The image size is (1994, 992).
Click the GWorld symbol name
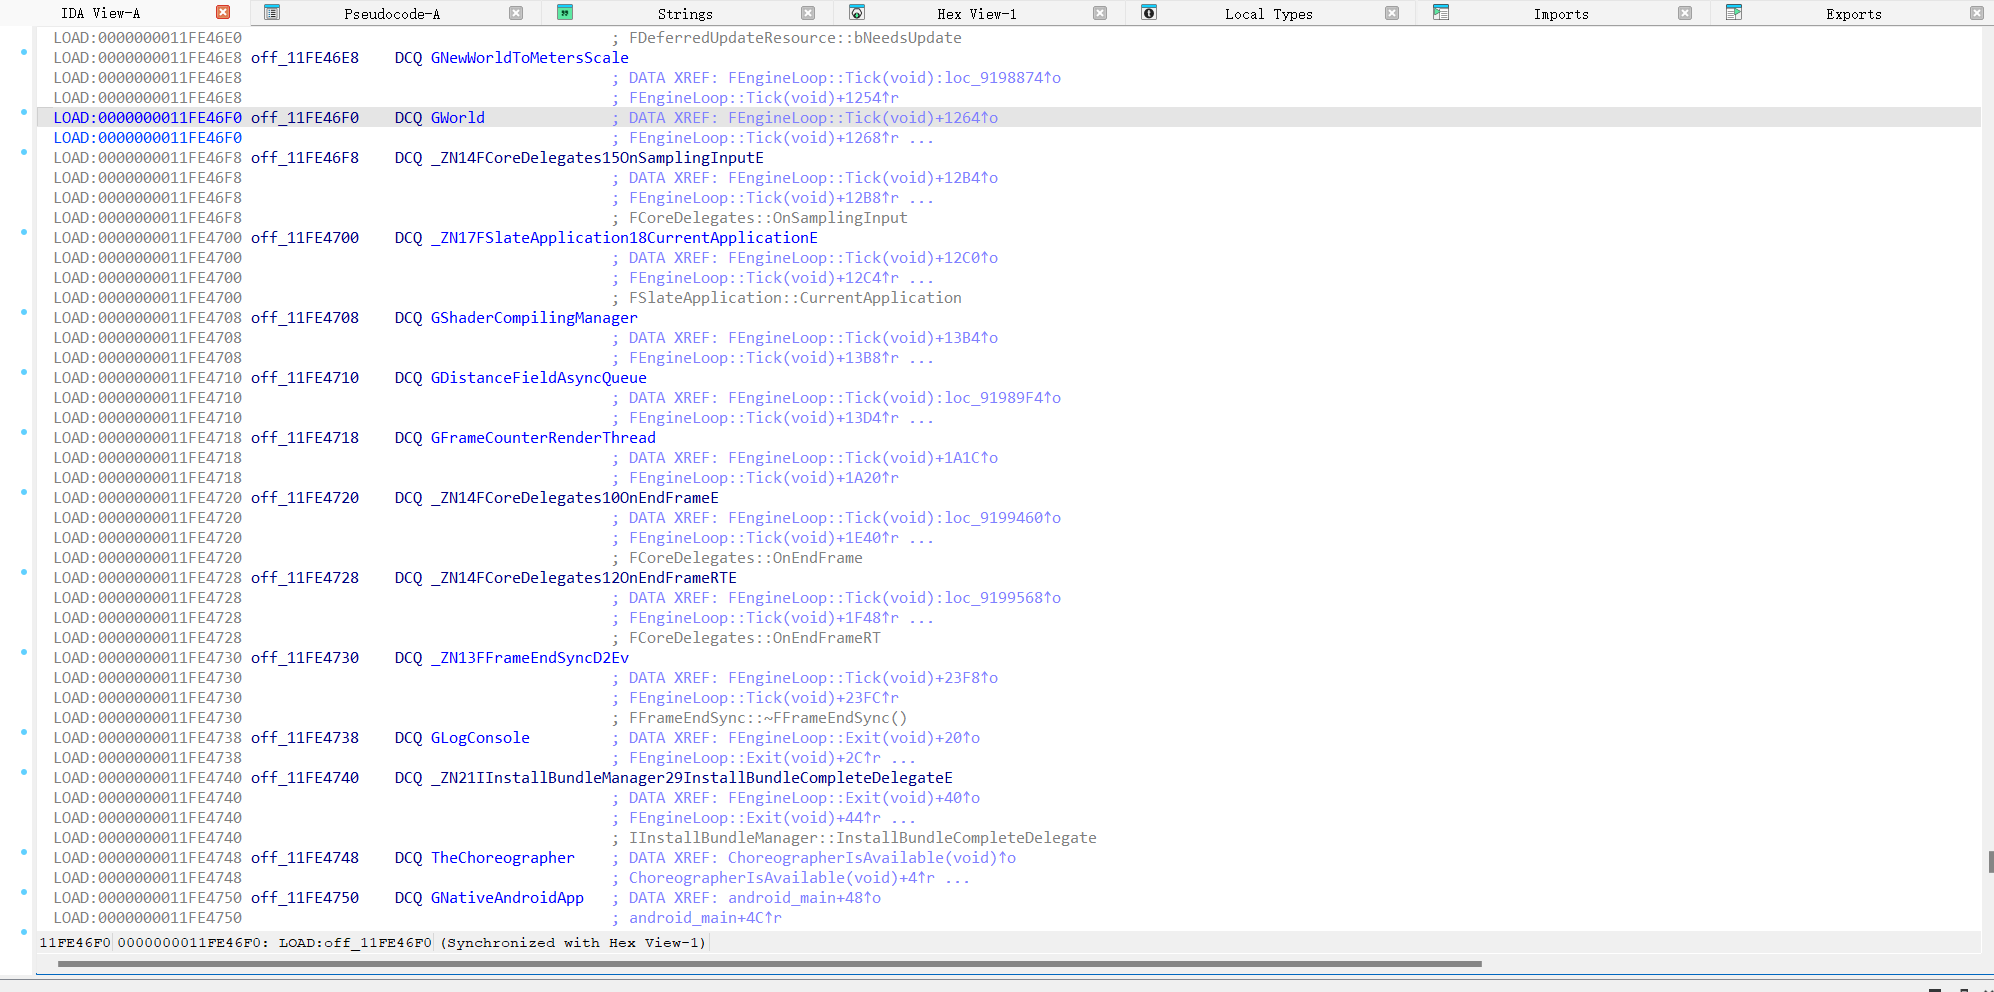[x=458, y=118]
